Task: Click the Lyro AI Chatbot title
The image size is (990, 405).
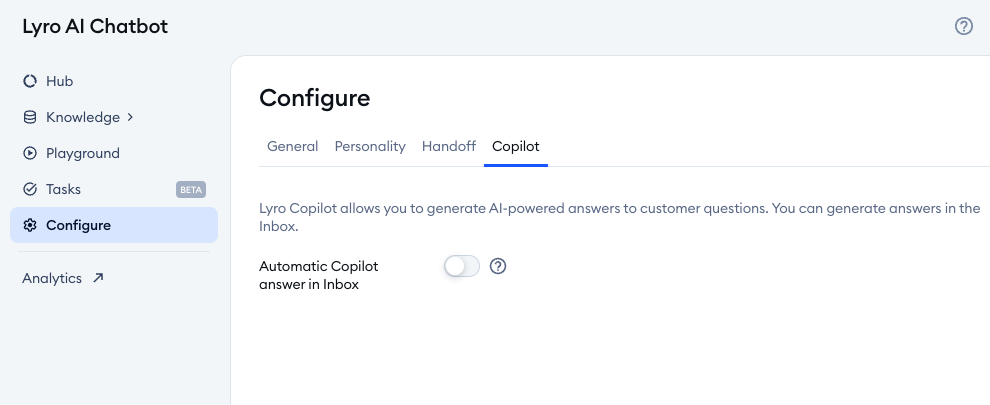Action: pos(95,27)
